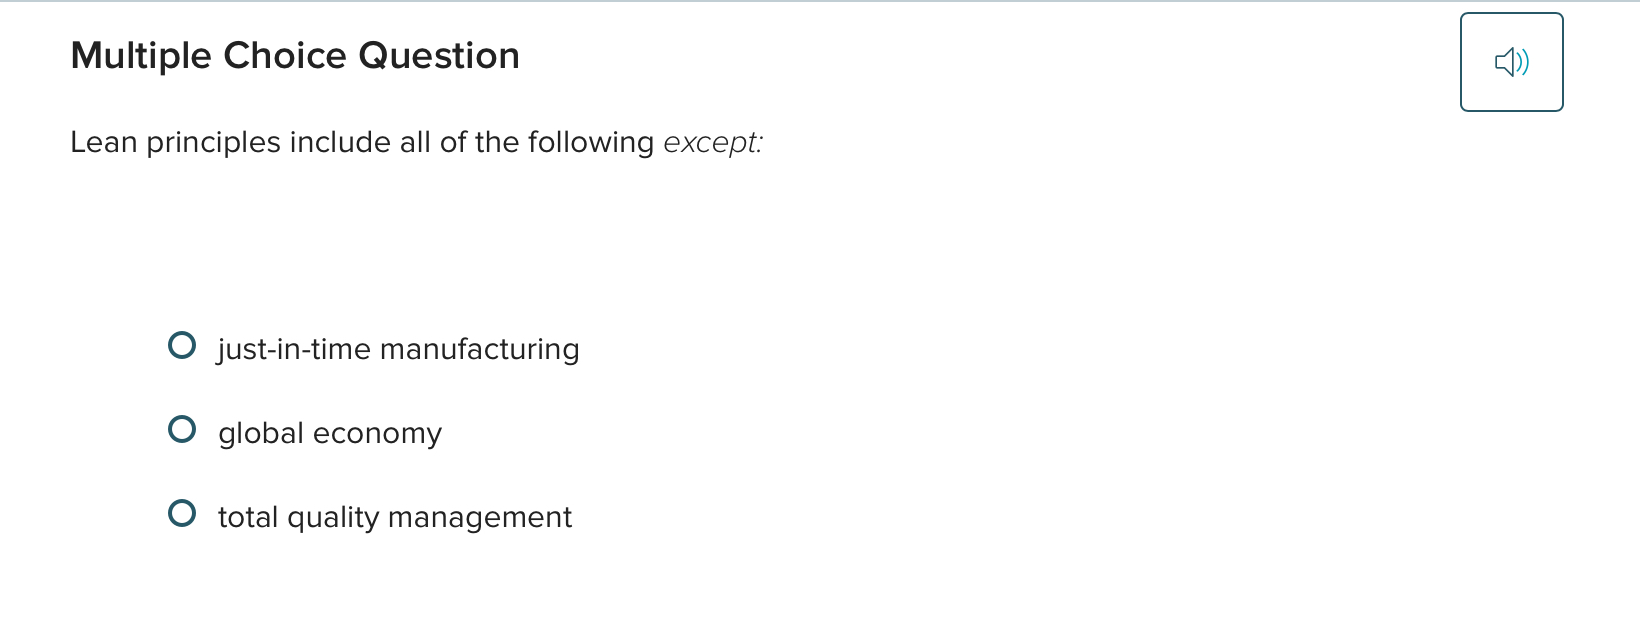The image size is (1640, 644).
Task: Click the Multiple Choice Question heading
Action: (294, 55)
